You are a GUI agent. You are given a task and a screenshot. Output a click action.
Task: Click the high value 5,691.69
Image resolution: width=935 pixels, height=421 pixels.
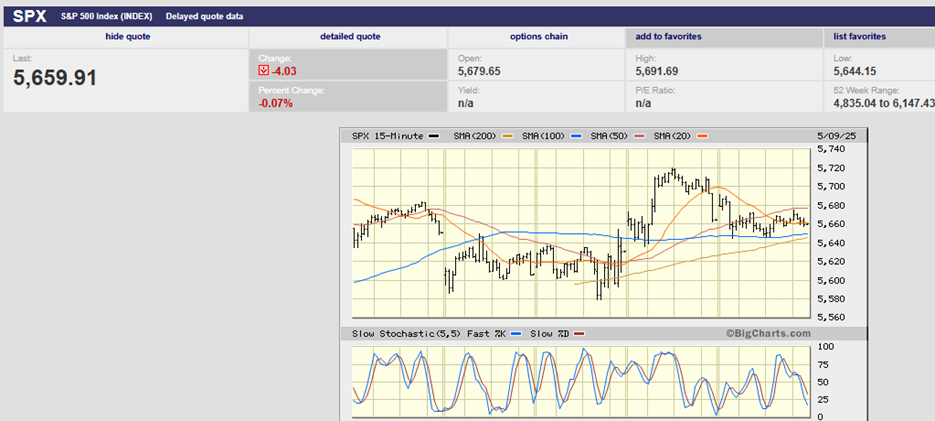click(657, 72)
